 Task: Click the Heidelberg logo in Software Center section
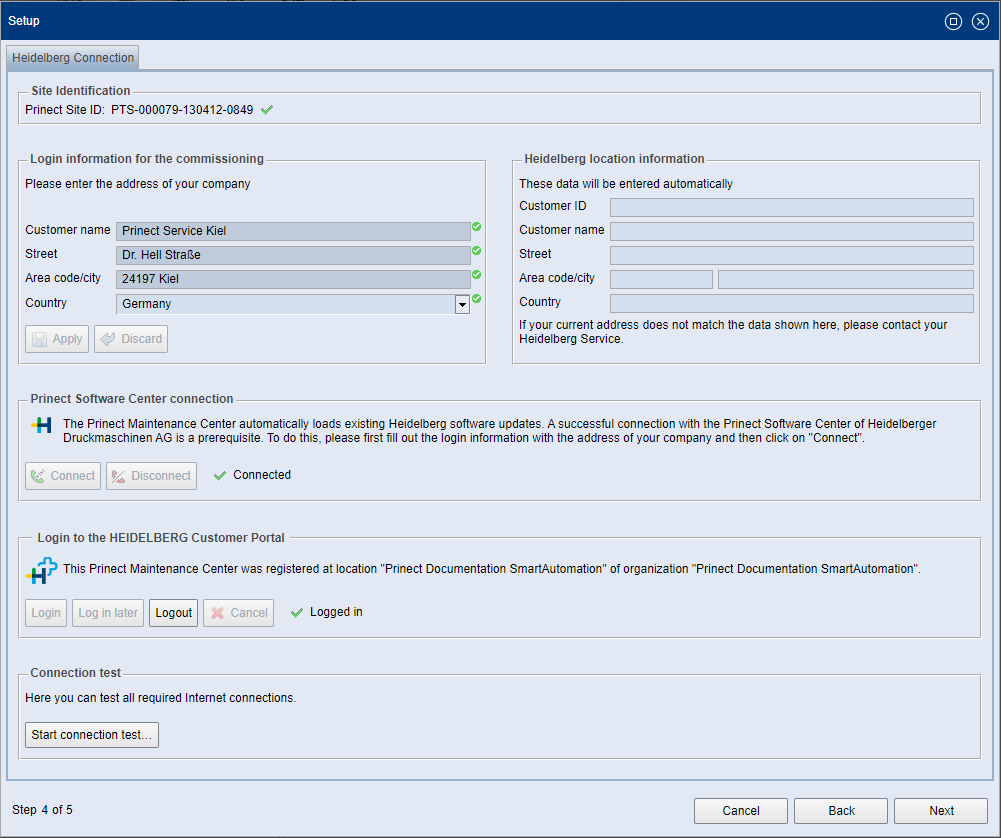click(x=40, y=425)
